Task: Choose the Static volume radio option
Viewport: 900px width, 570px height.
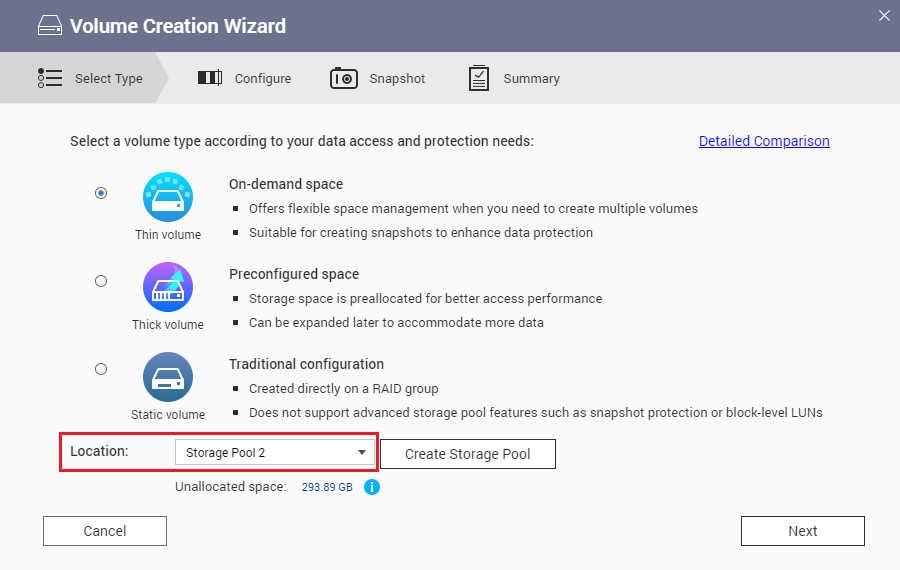Action: pos(101,369)
